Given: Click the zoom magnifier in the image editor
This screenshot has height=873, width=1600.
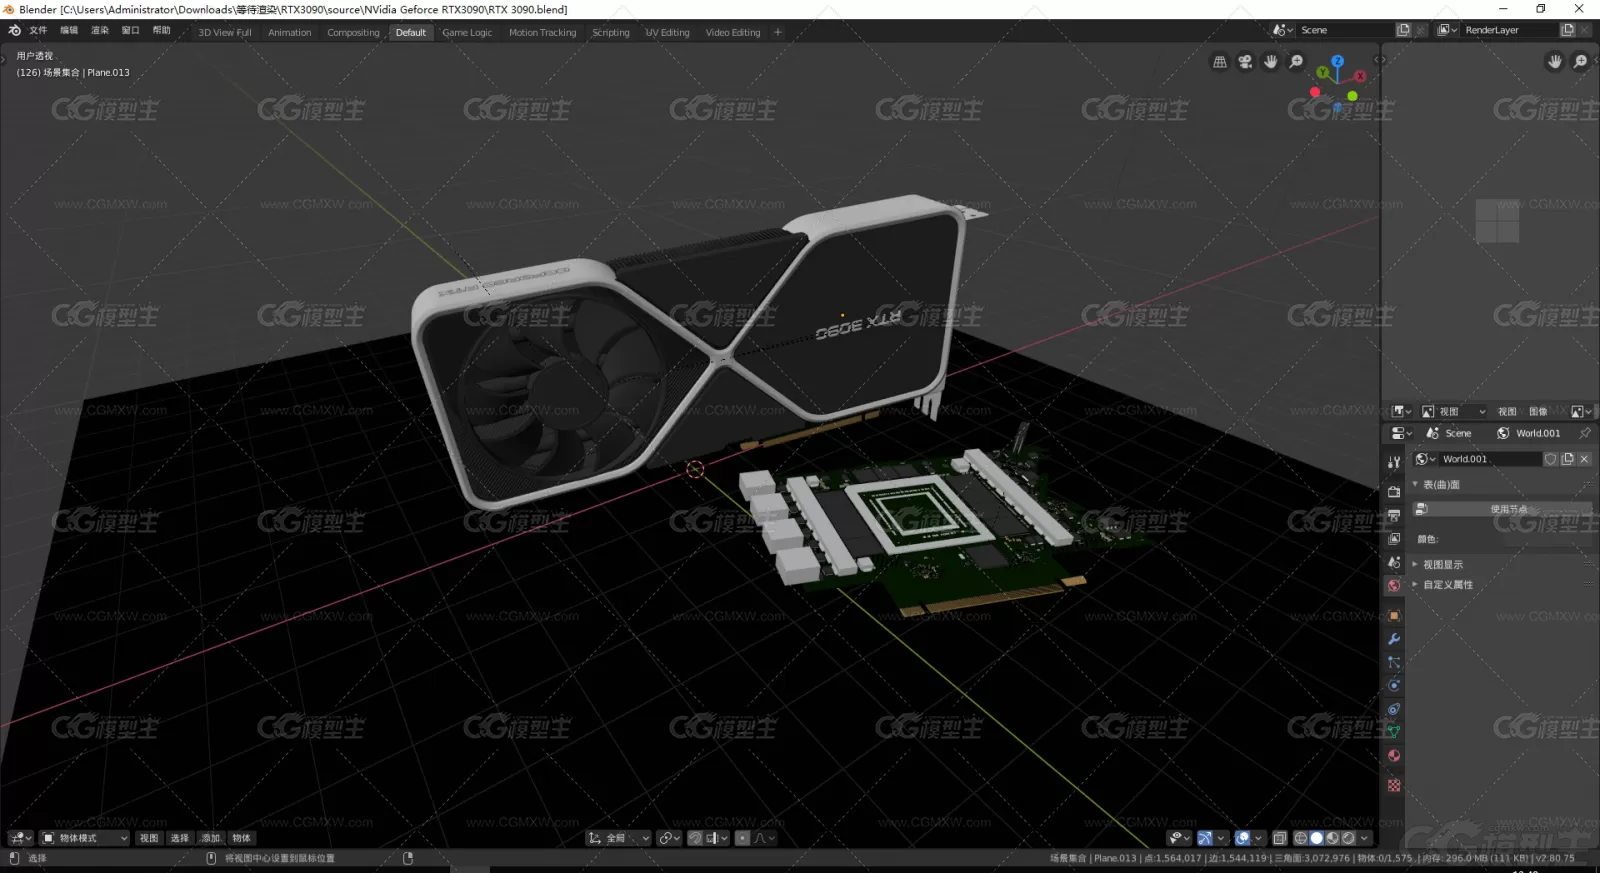Looking at the screenshot, I should click(x=1580, y=62).
